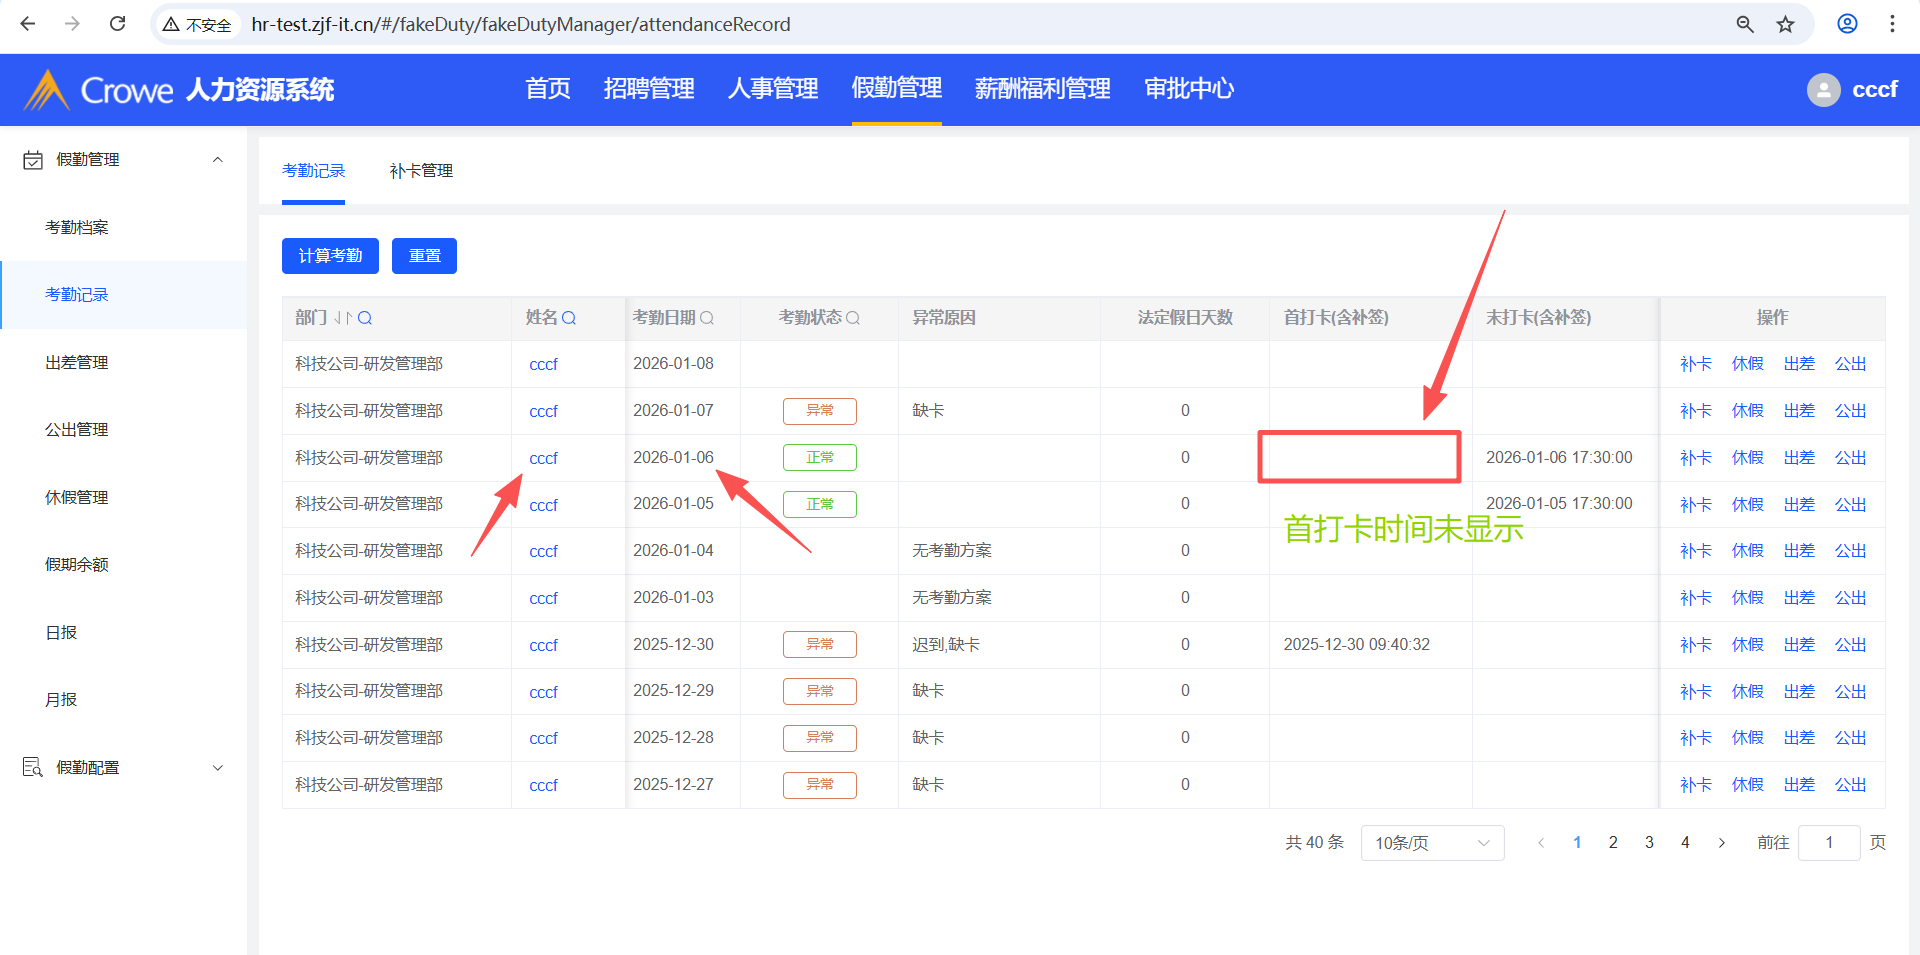Go to page 3 of the records

(x=1649, y=843)
